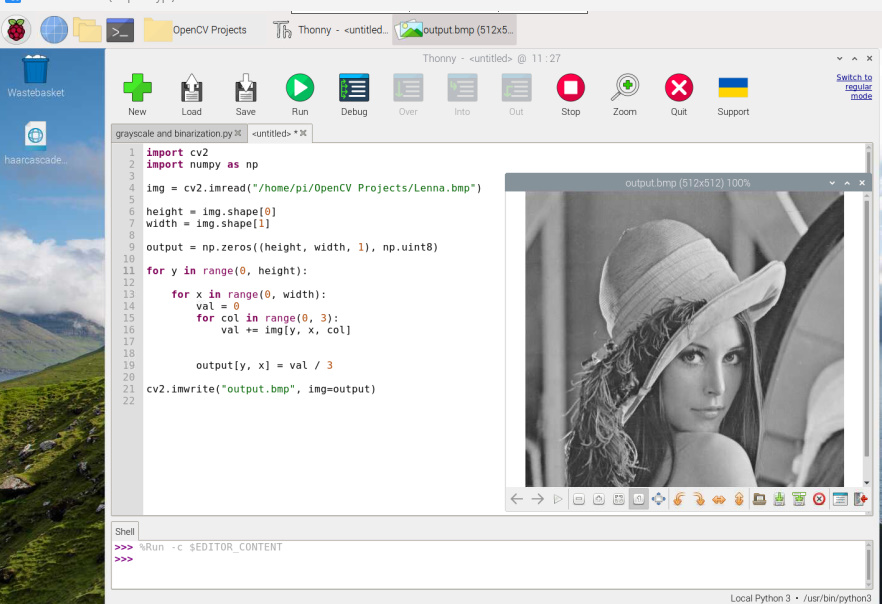Click Switch to regular mode link
Screen dimensions: 882x604
[854, 87]
